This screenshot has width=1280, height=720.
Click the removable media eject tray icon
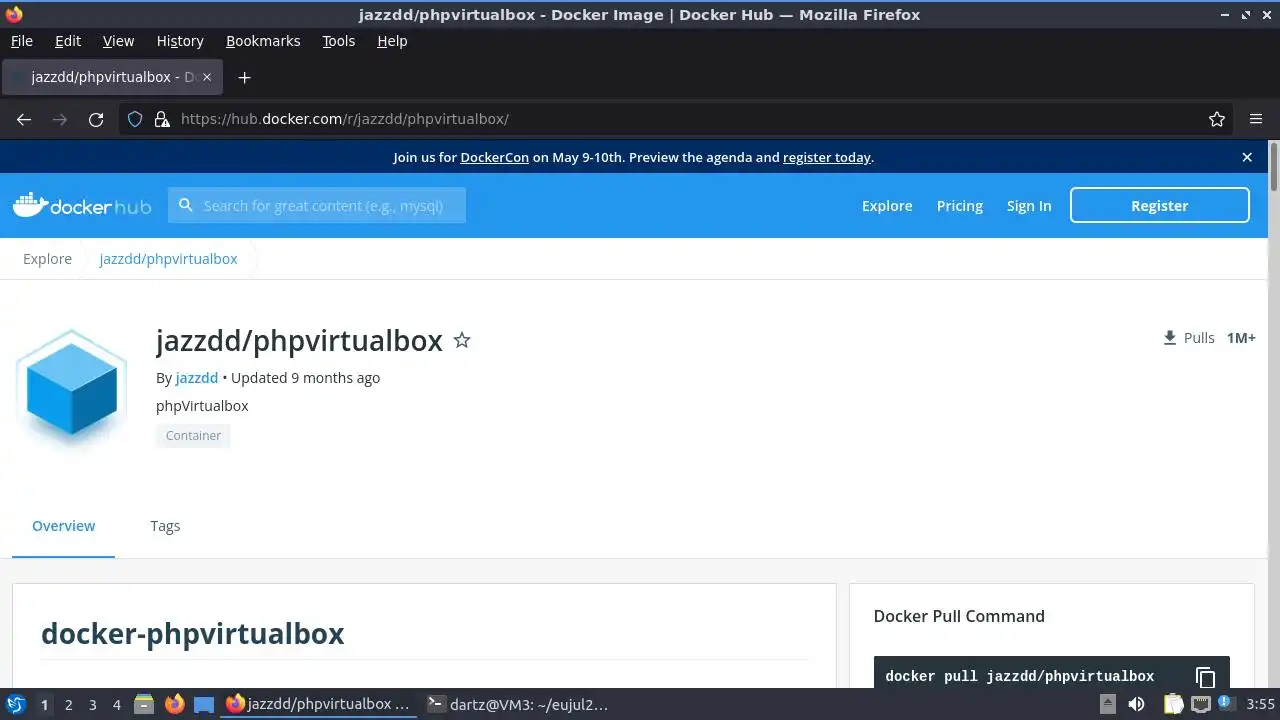1107,705
